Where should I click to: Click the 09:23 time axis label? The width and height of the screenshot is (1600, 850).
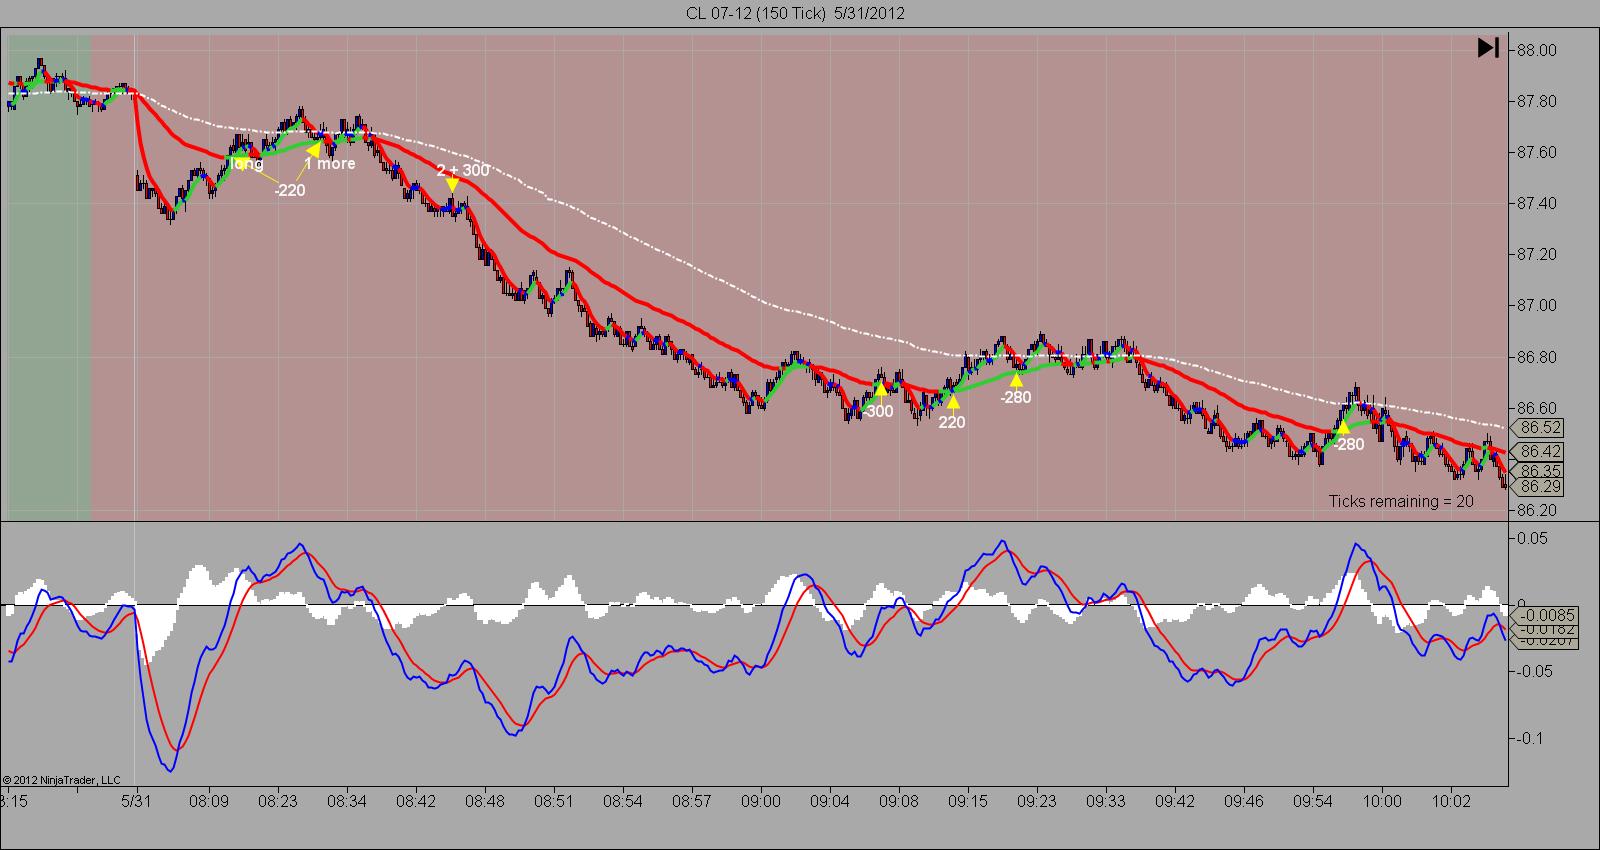tap(1037, 801)
